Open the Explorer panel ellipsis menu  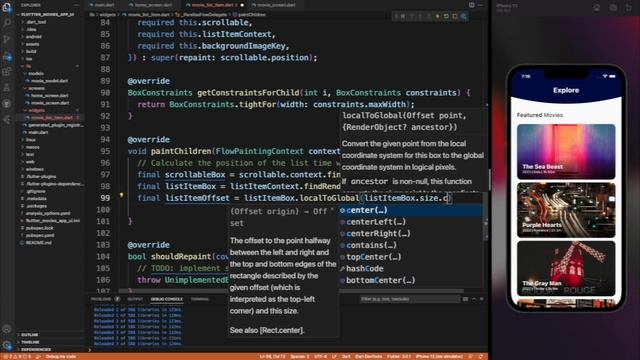(76, 5)
